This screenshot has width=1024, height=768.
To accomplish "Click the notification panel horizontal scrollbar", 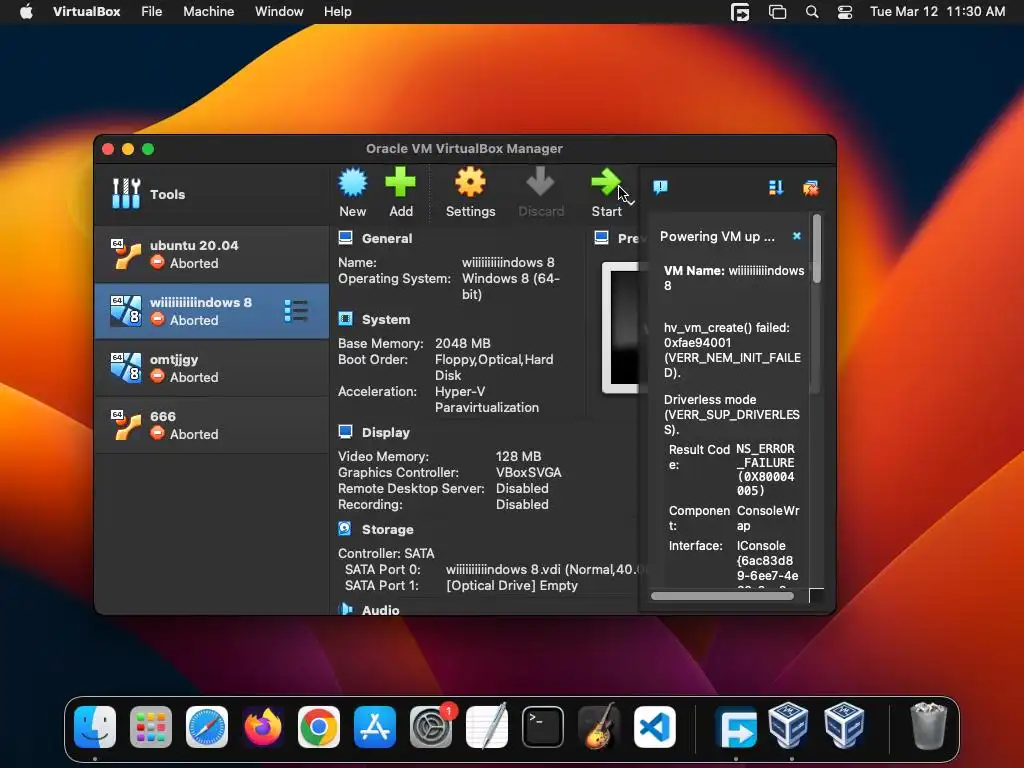I will 722,596.
